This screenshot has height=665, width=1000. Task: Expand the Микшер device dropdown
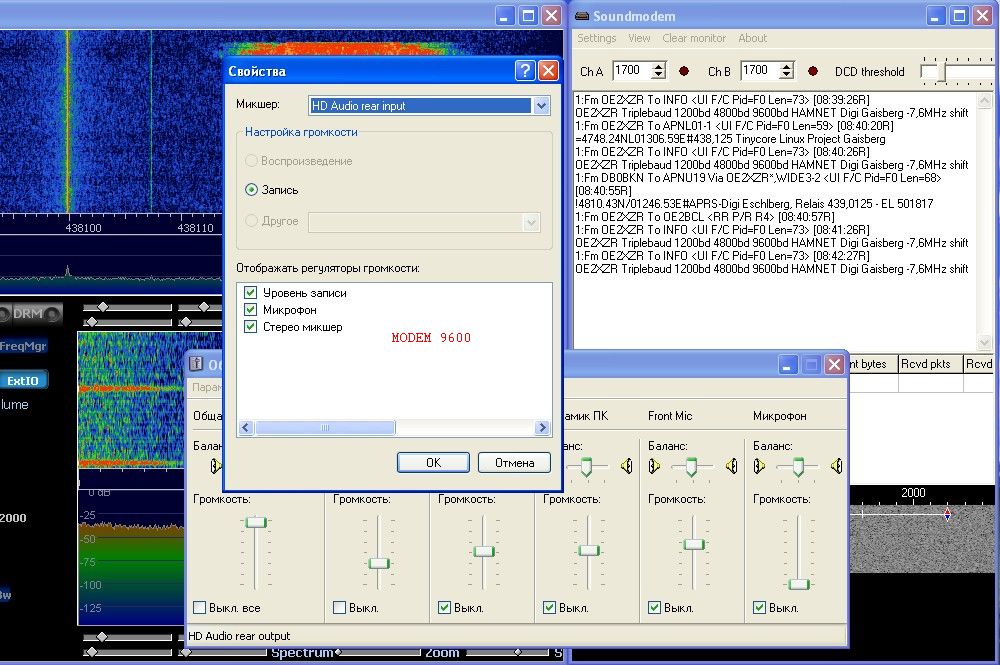[541, 105]
